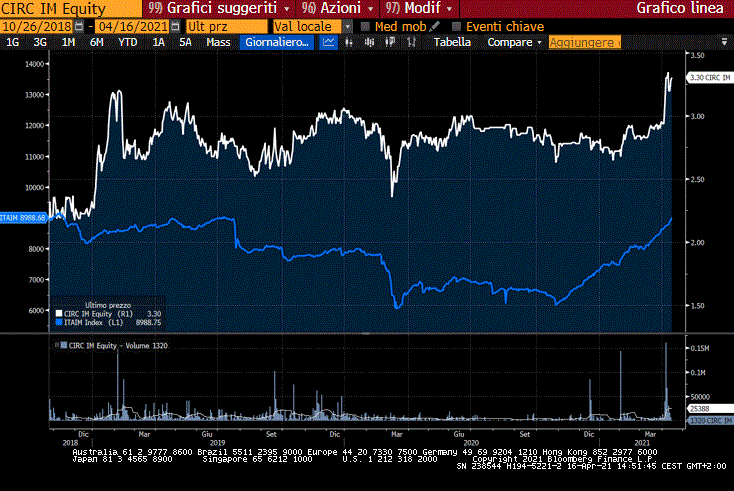The image size is (734, 491).
Task: Click the fifth chart style icon
Action: (411, 42)
